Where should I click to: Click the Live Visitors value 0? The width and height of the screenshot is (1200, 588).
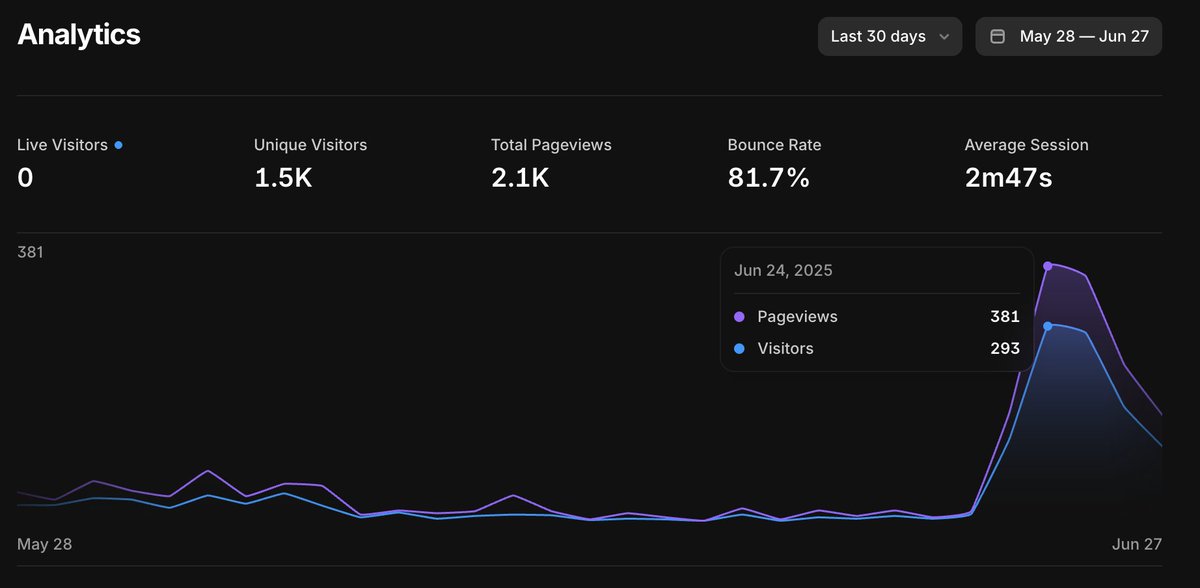(x=25, y=178)
